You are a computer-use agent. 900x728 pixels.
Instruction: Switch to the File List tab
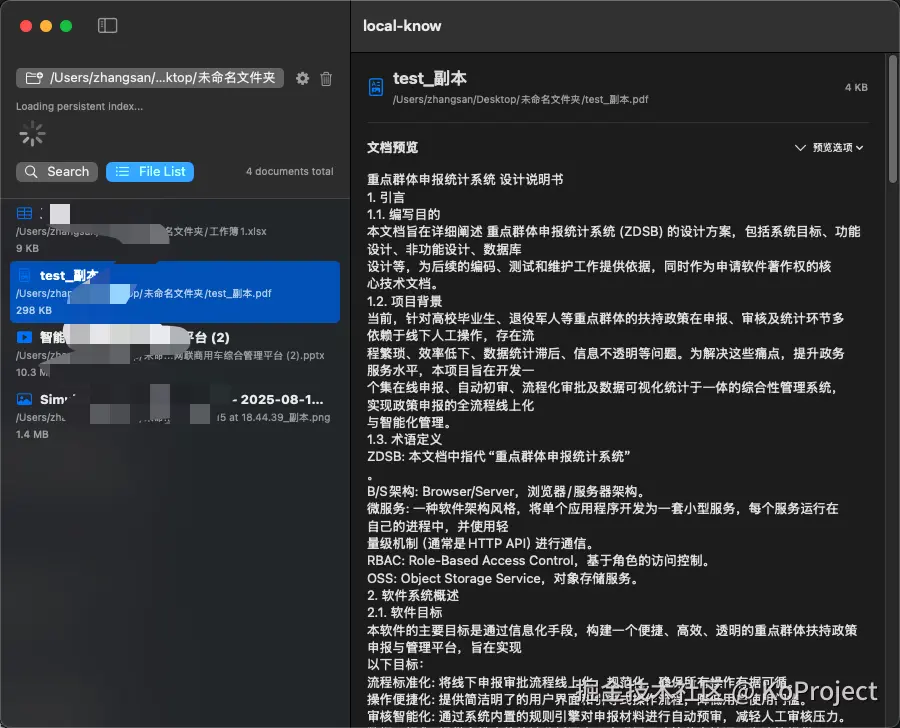pos(149,171)
